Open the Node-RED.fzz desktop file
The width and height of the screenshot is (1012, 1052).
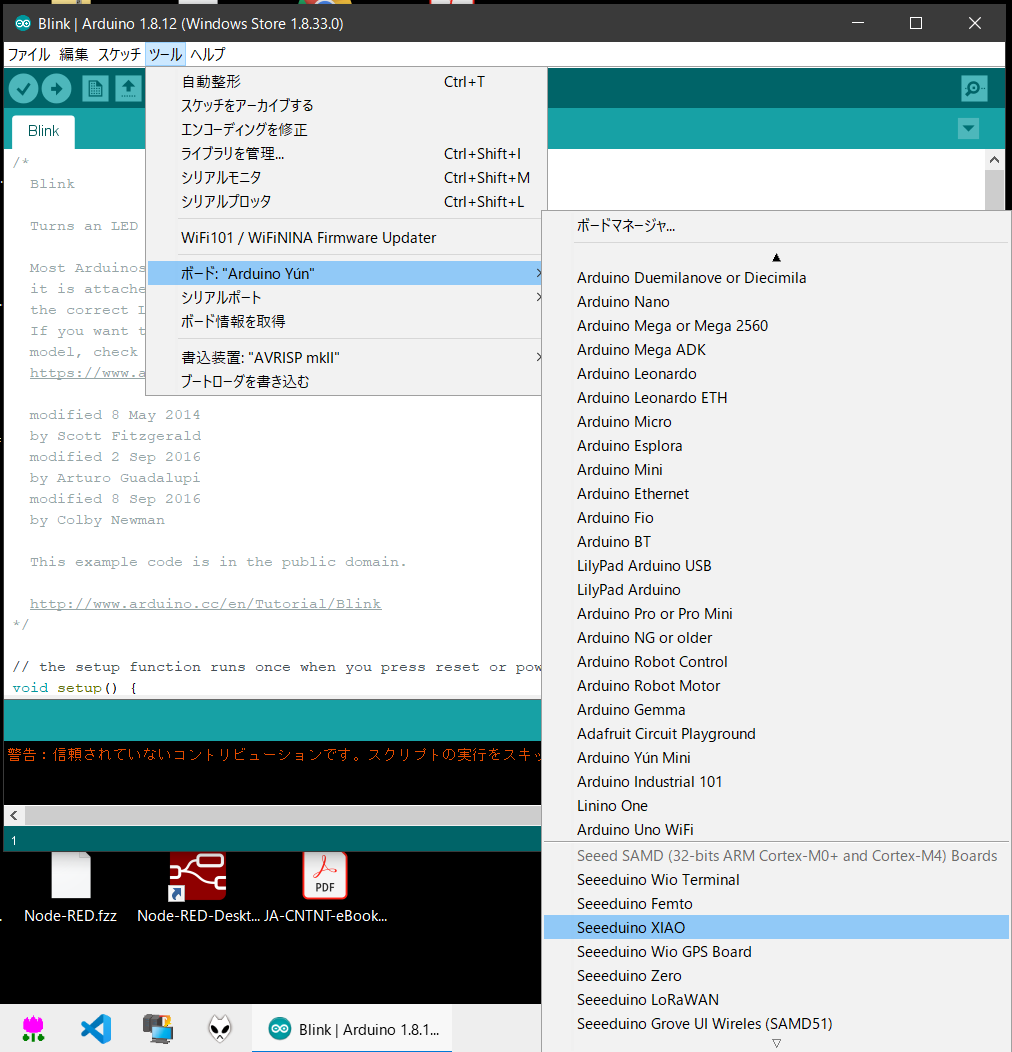70,888
